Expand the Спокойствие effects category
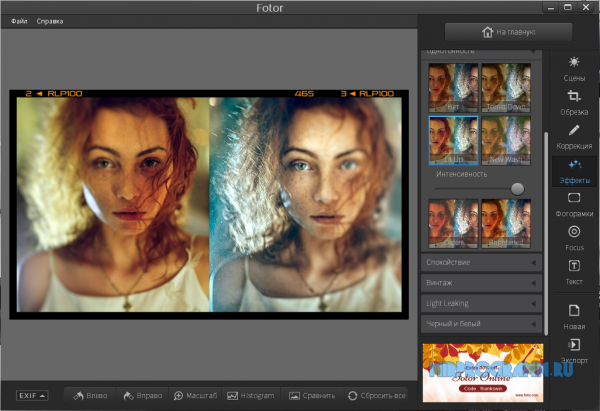Viewport: 600px width, 411px height. point(482,262)
